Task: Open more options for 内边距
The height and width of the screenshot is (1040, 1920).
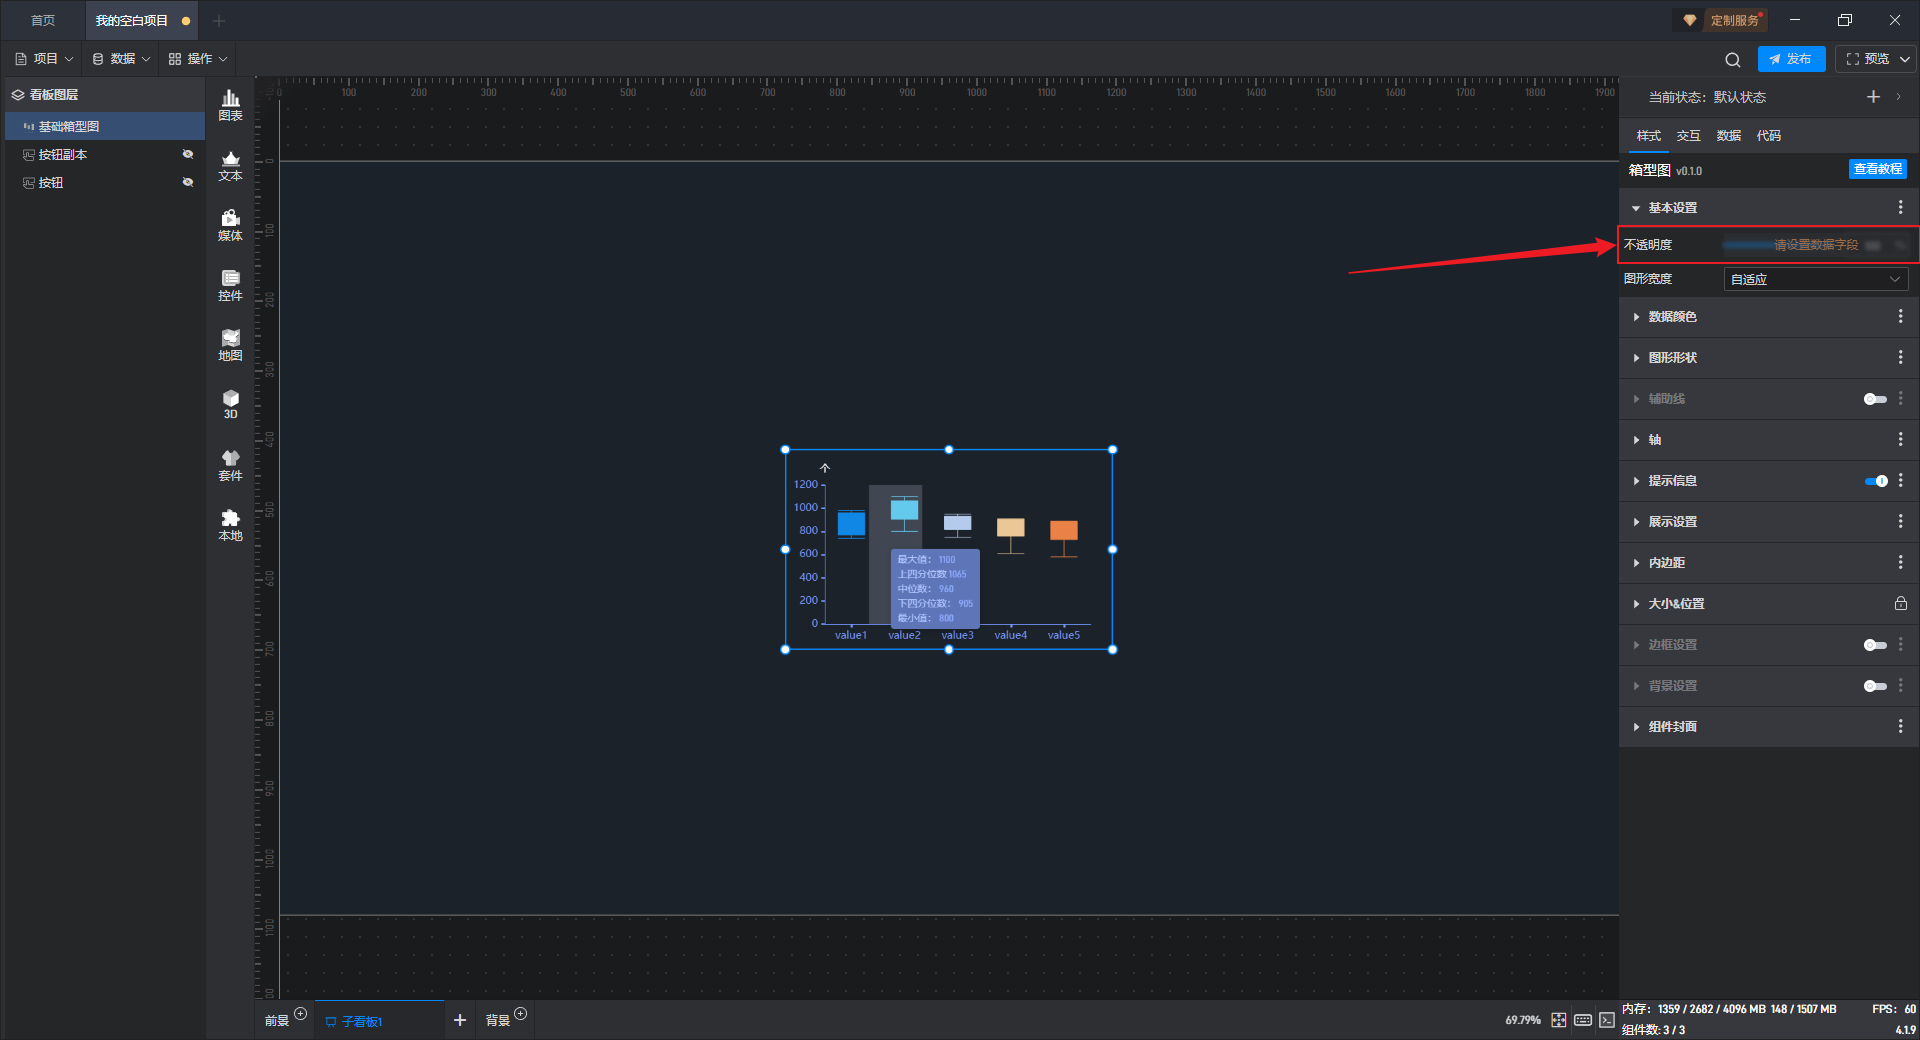Action: pos(1901,562)
